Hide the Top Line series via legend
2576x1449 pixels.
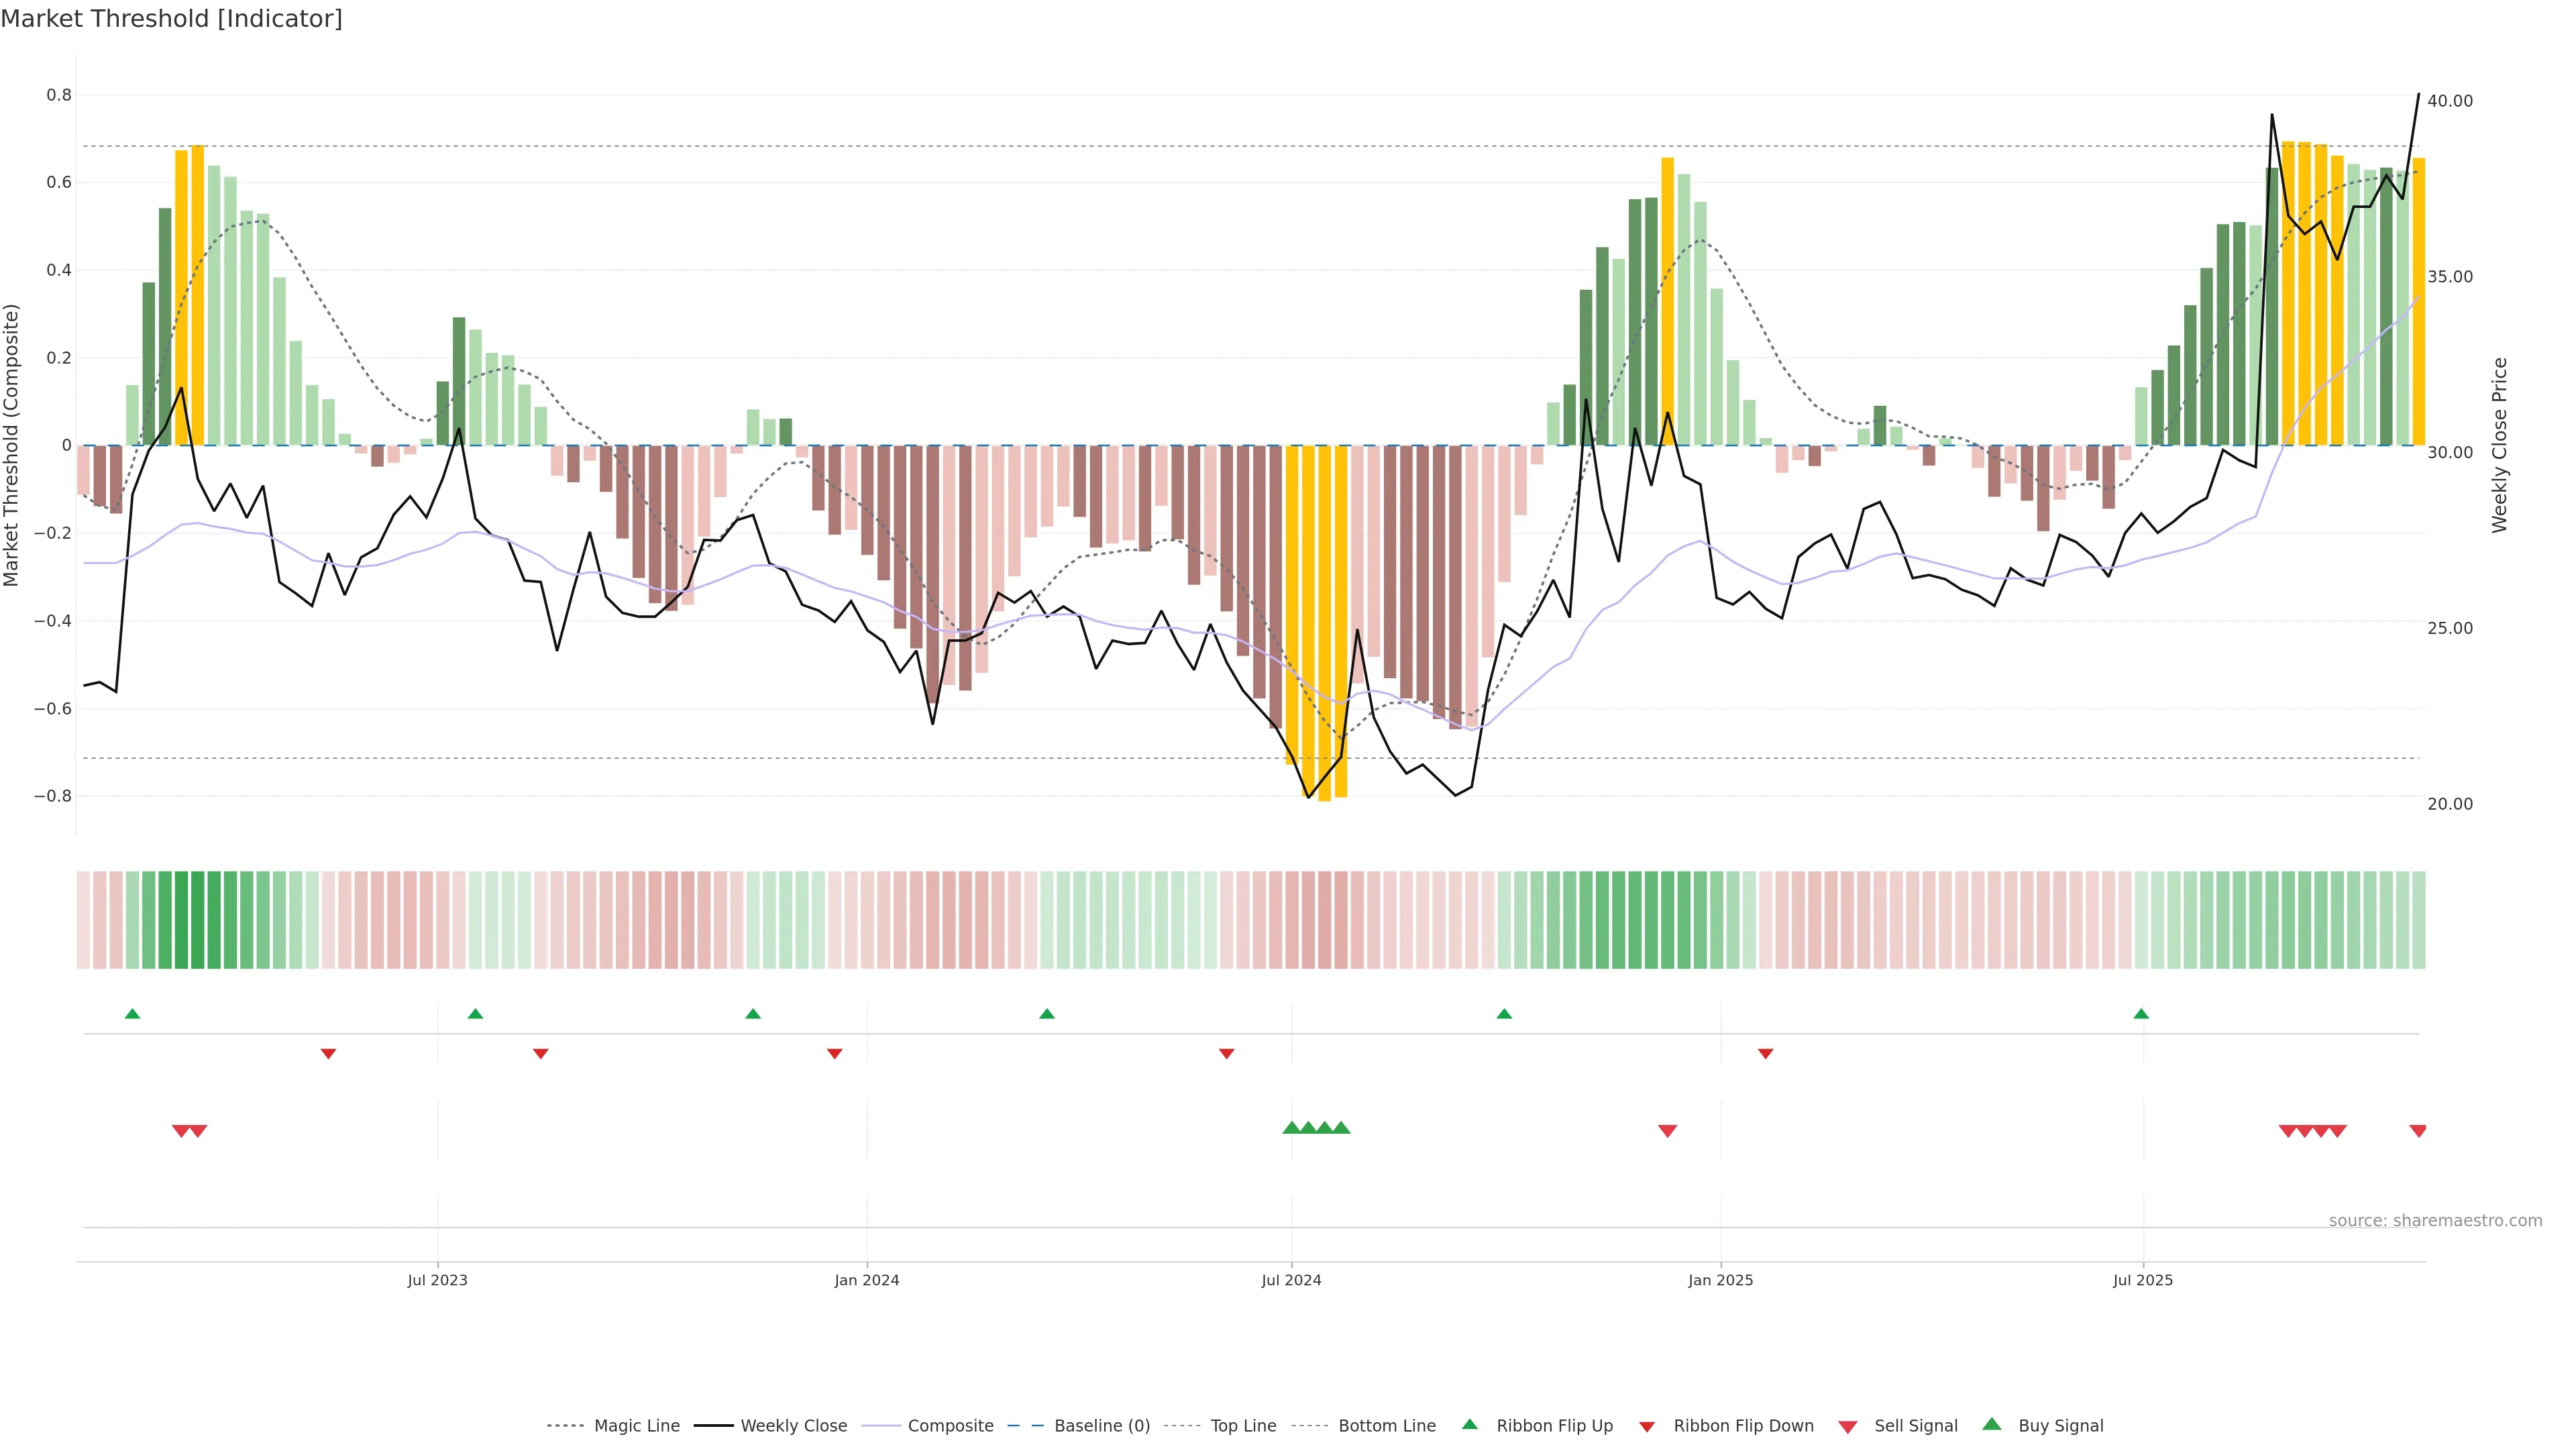tap(1243, 1426)
